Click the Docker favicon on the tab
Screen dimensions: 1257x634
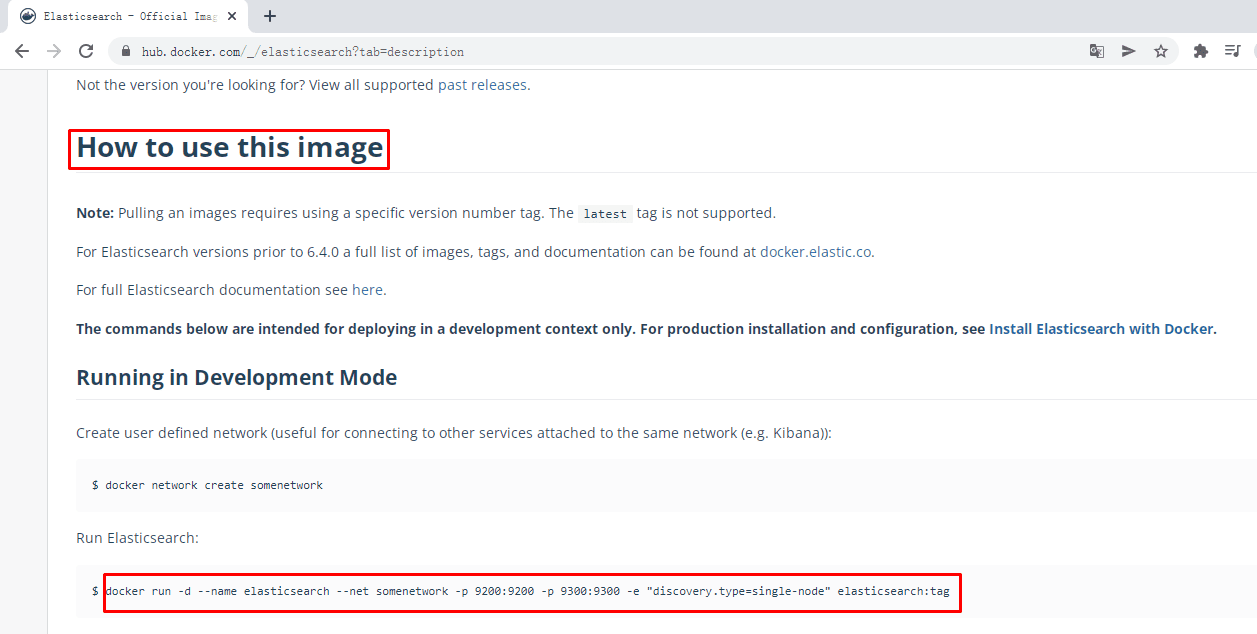(x=27, y=16)
